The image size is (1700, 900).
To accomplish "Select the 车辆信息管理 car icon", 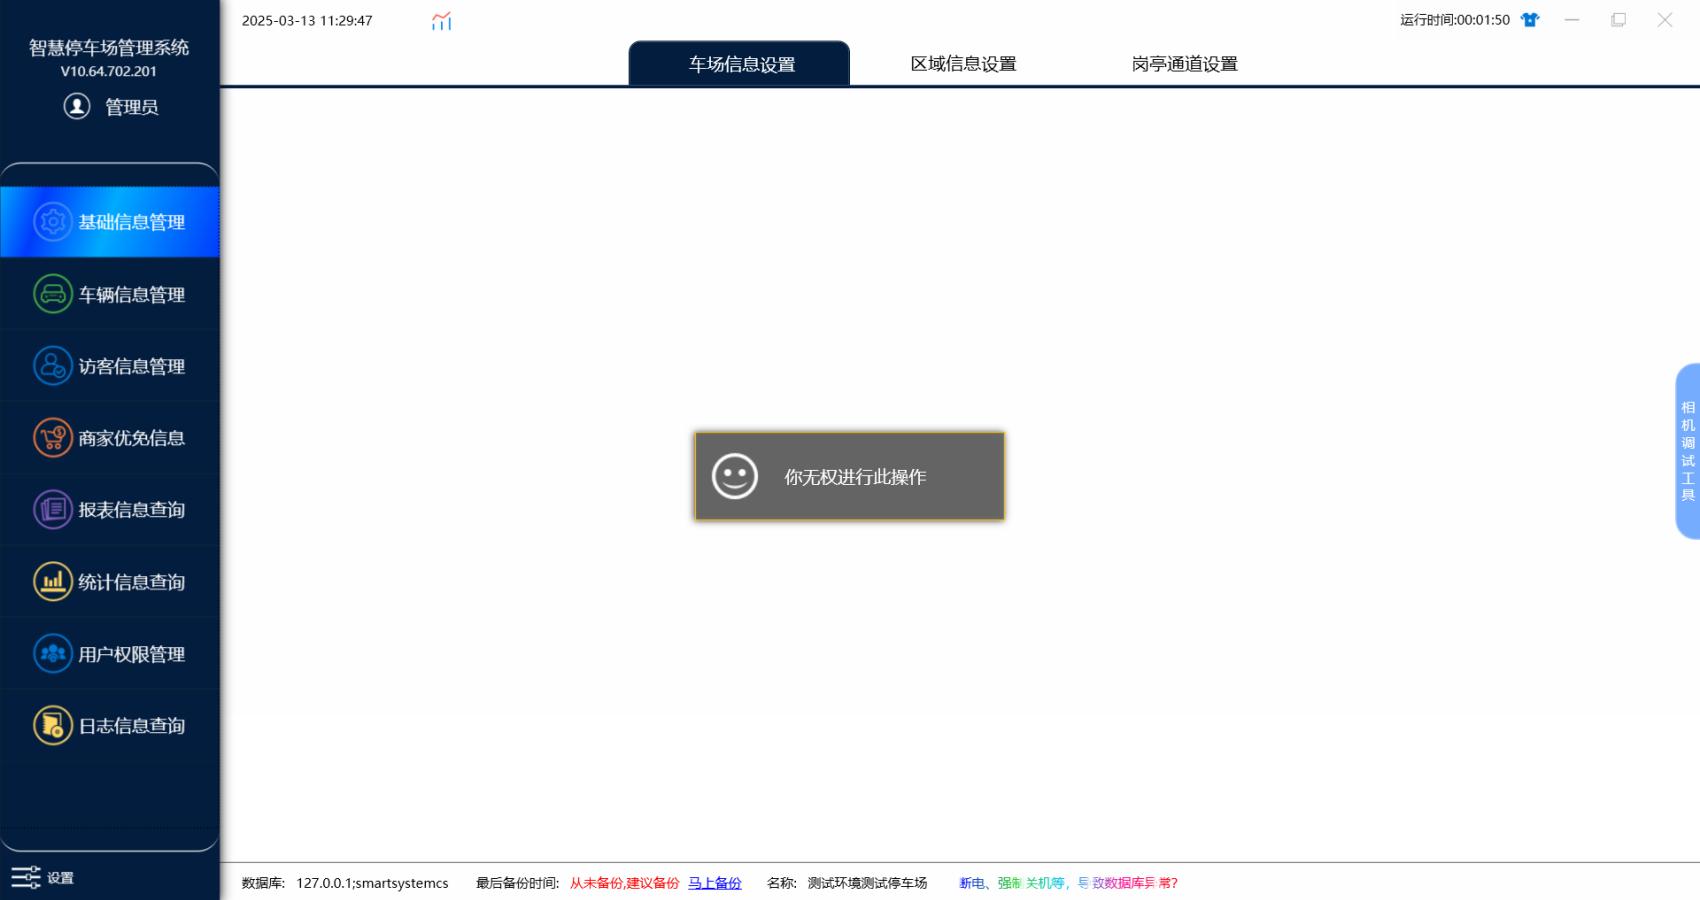I will (53, 294).
